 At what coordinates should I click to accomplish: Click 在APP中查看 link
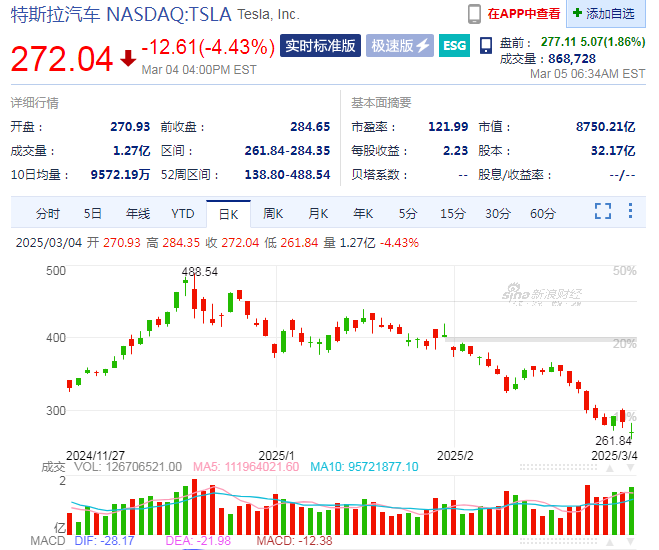pos(524,14)
